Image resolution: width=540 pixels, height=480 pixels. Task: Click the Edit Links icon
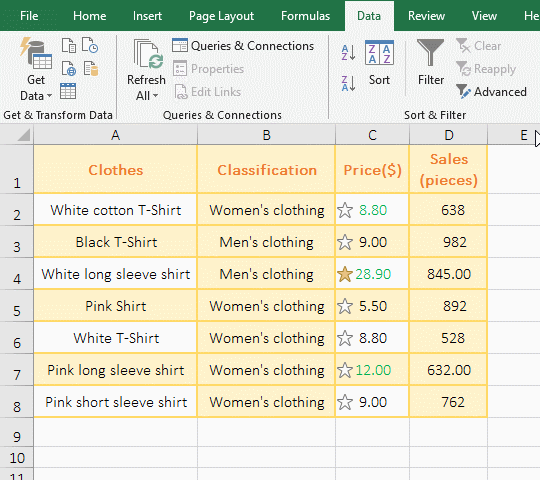[x=181, y=92]
